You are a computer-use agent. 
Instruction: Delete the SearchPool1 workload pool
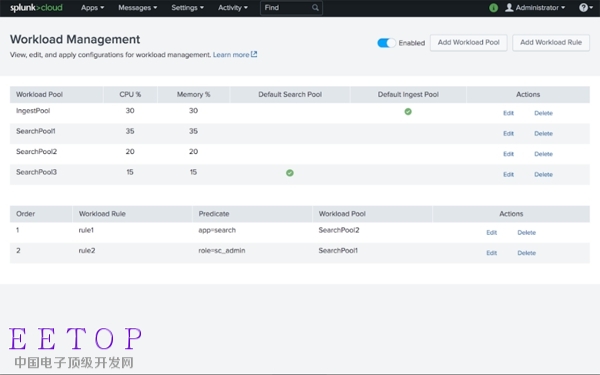(543, 134)
